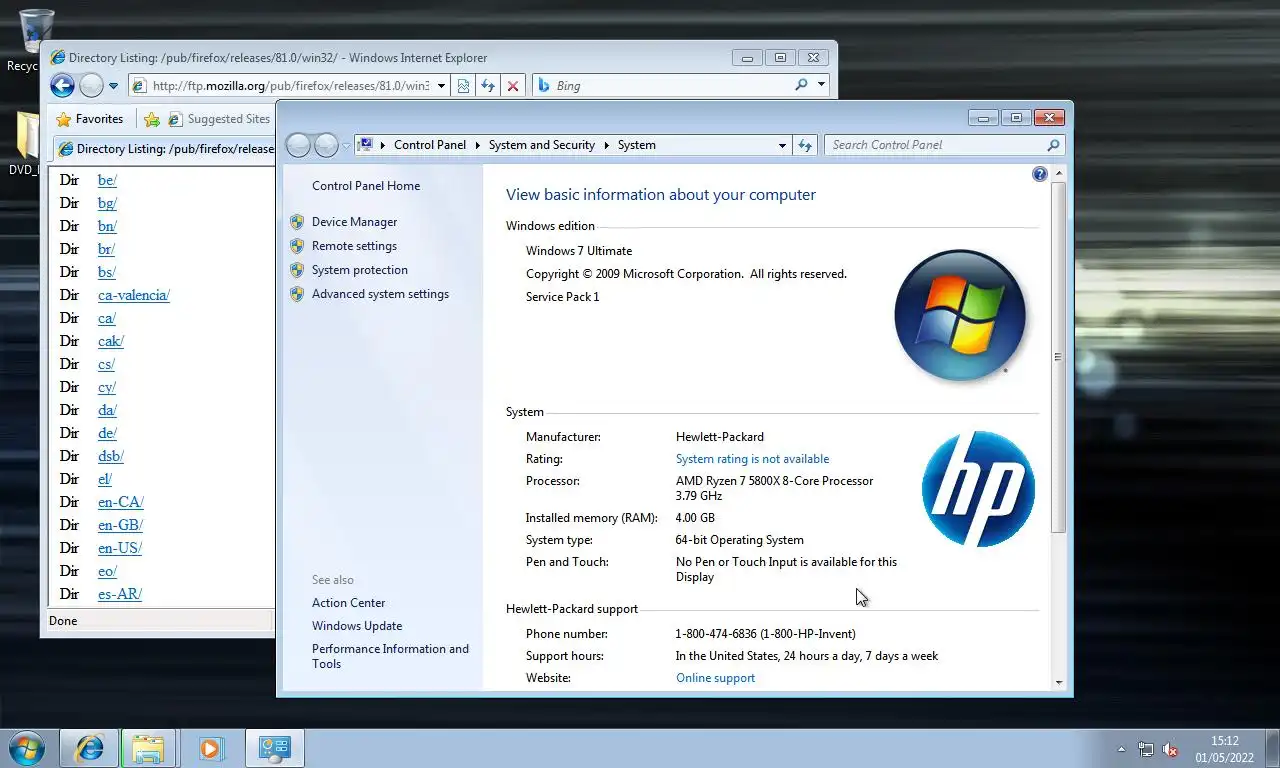1280x768 pixels.
Task: Toggle Compatibility View icon in IE
Action: tap(463, 86)
